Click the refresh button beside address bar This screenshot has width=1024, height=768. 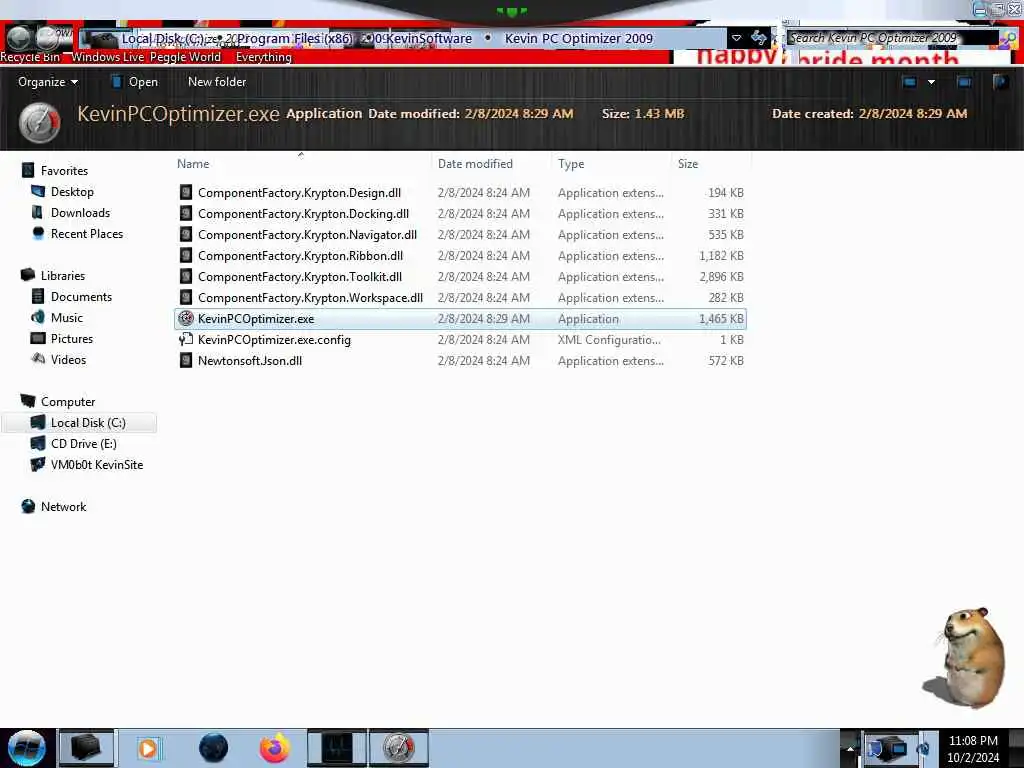point(759,38)
